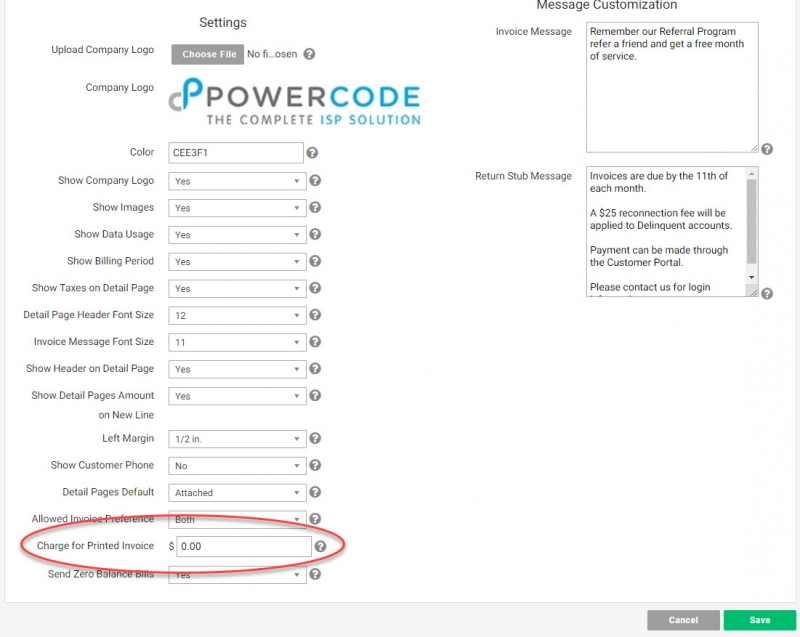This screenshot has width=800, height=637.
Task: Click help icon next to Return Stub Message
Action: point(766,293)
